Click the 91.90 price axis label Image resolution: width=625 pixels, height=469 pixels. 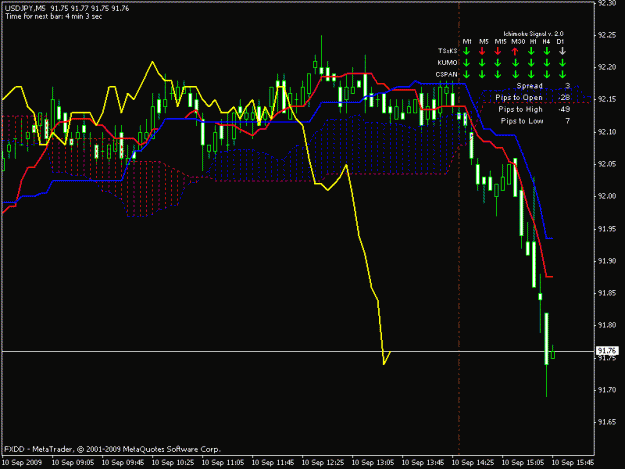click(607, 261)
